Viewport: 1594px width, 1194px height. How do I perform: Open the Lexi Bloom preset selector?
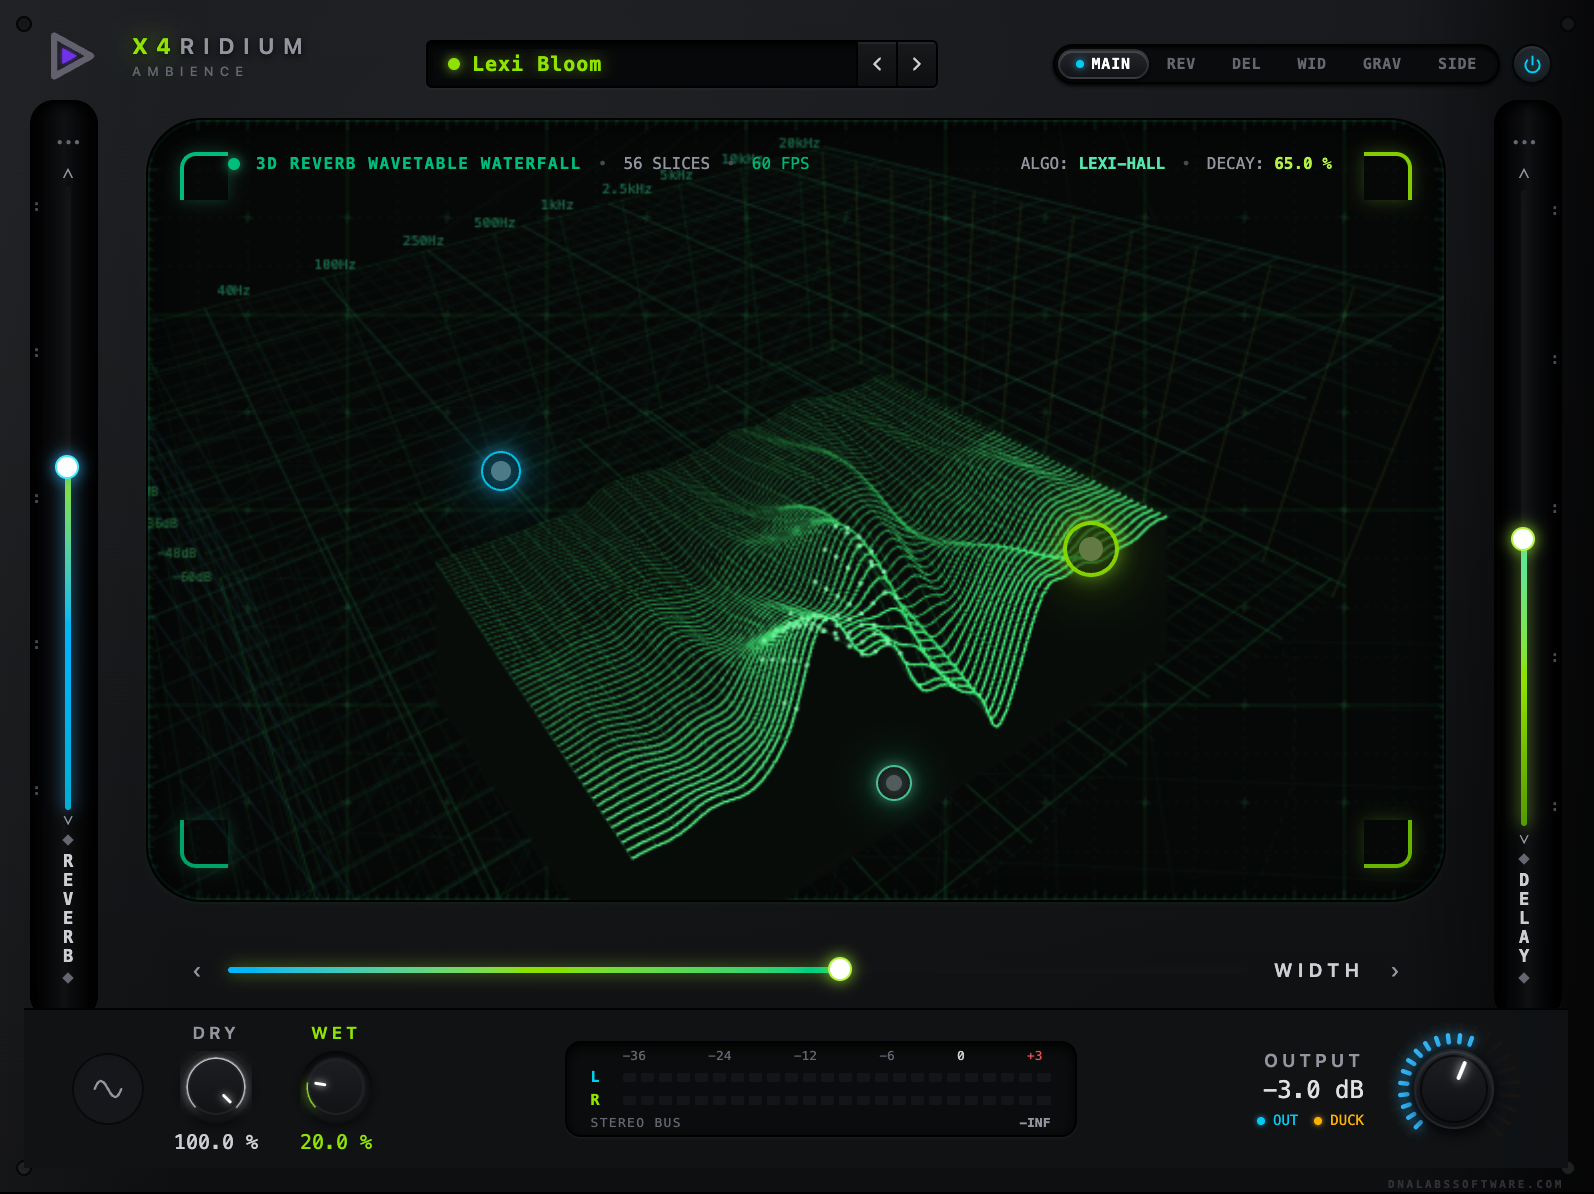click(x=642, y=64)
